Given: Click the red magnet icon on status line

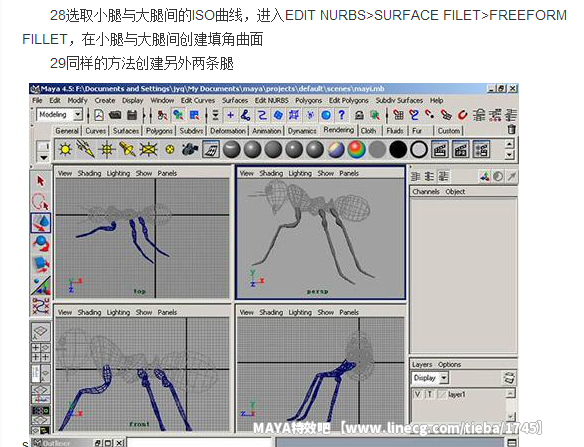Looking at the screenshot, I should click(x=462, y=115).
